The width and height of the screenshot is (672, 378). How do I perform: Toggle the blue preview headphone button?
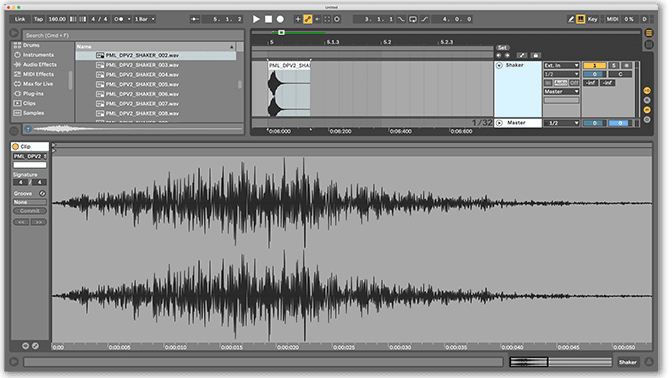[x=28, y=129]
